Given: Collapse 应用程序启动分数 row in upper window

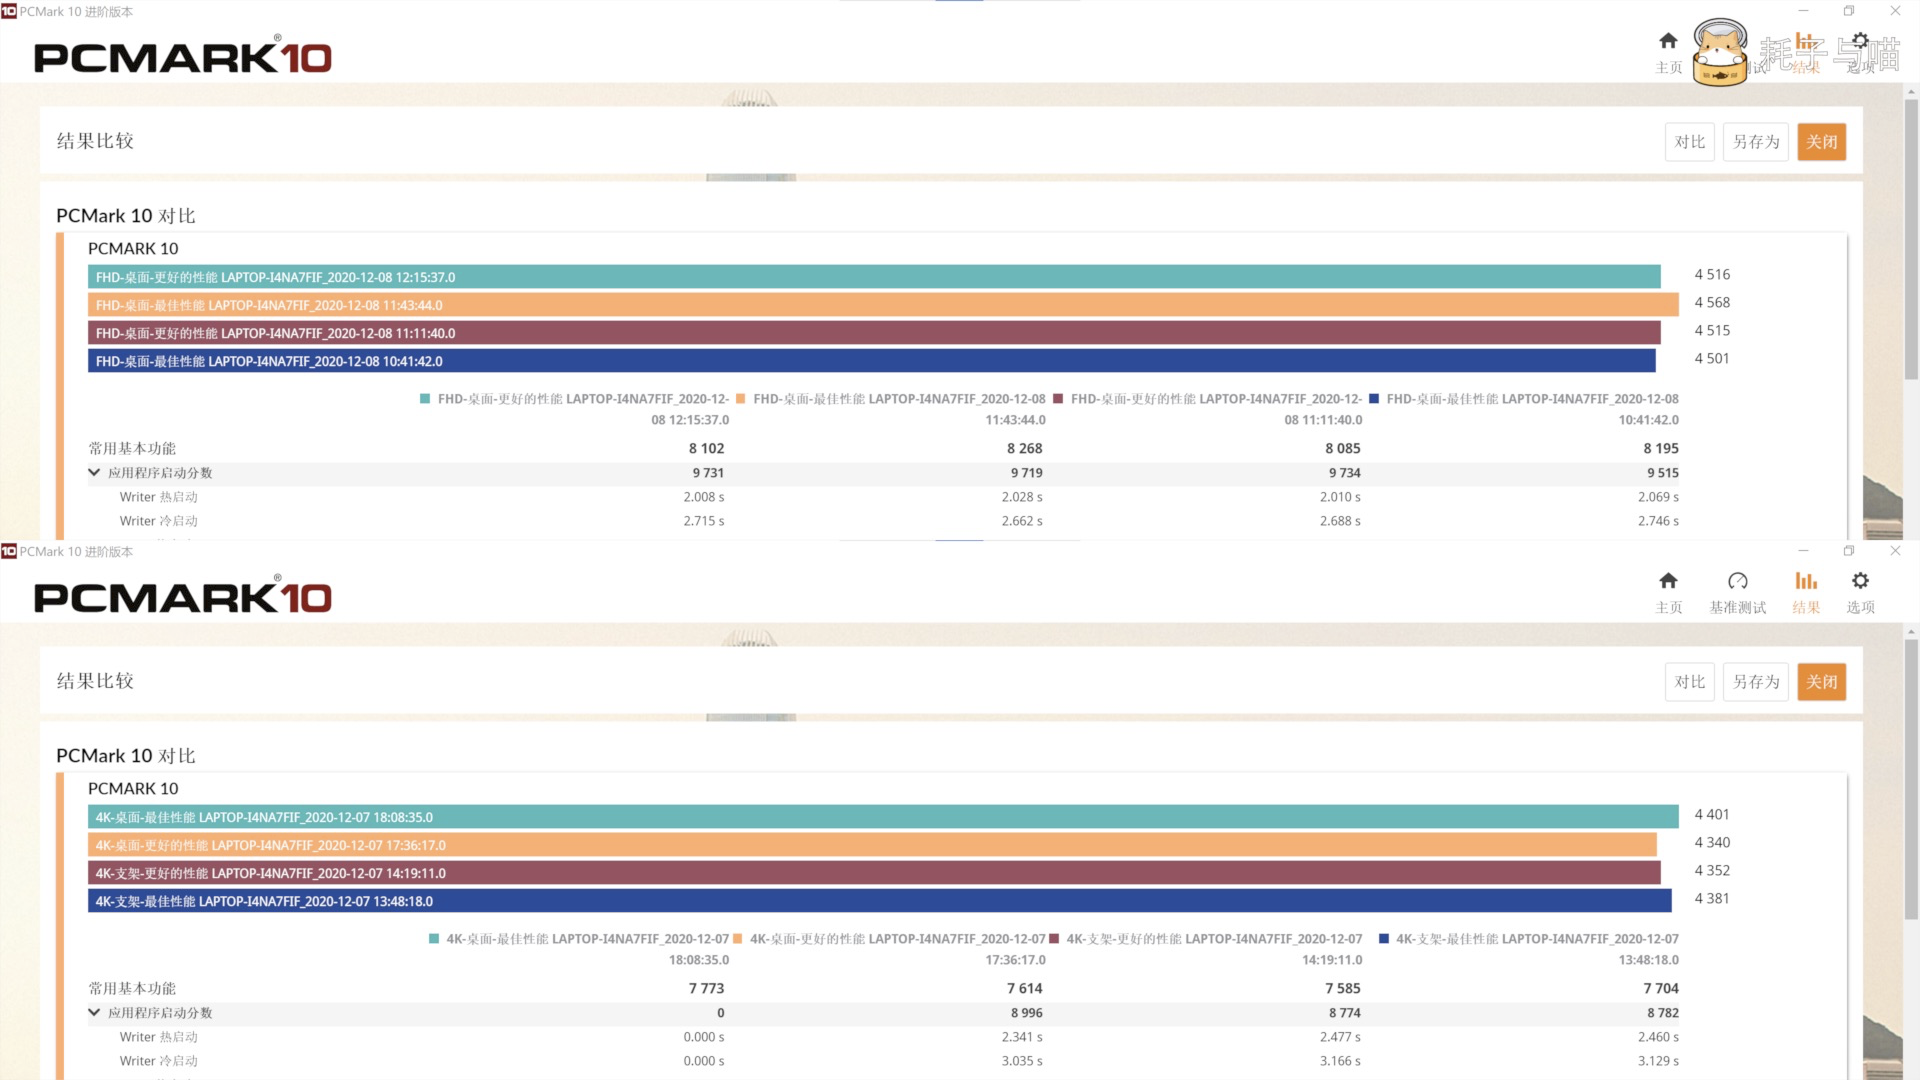Looking at the screenshot, I should tap(94, 473).
